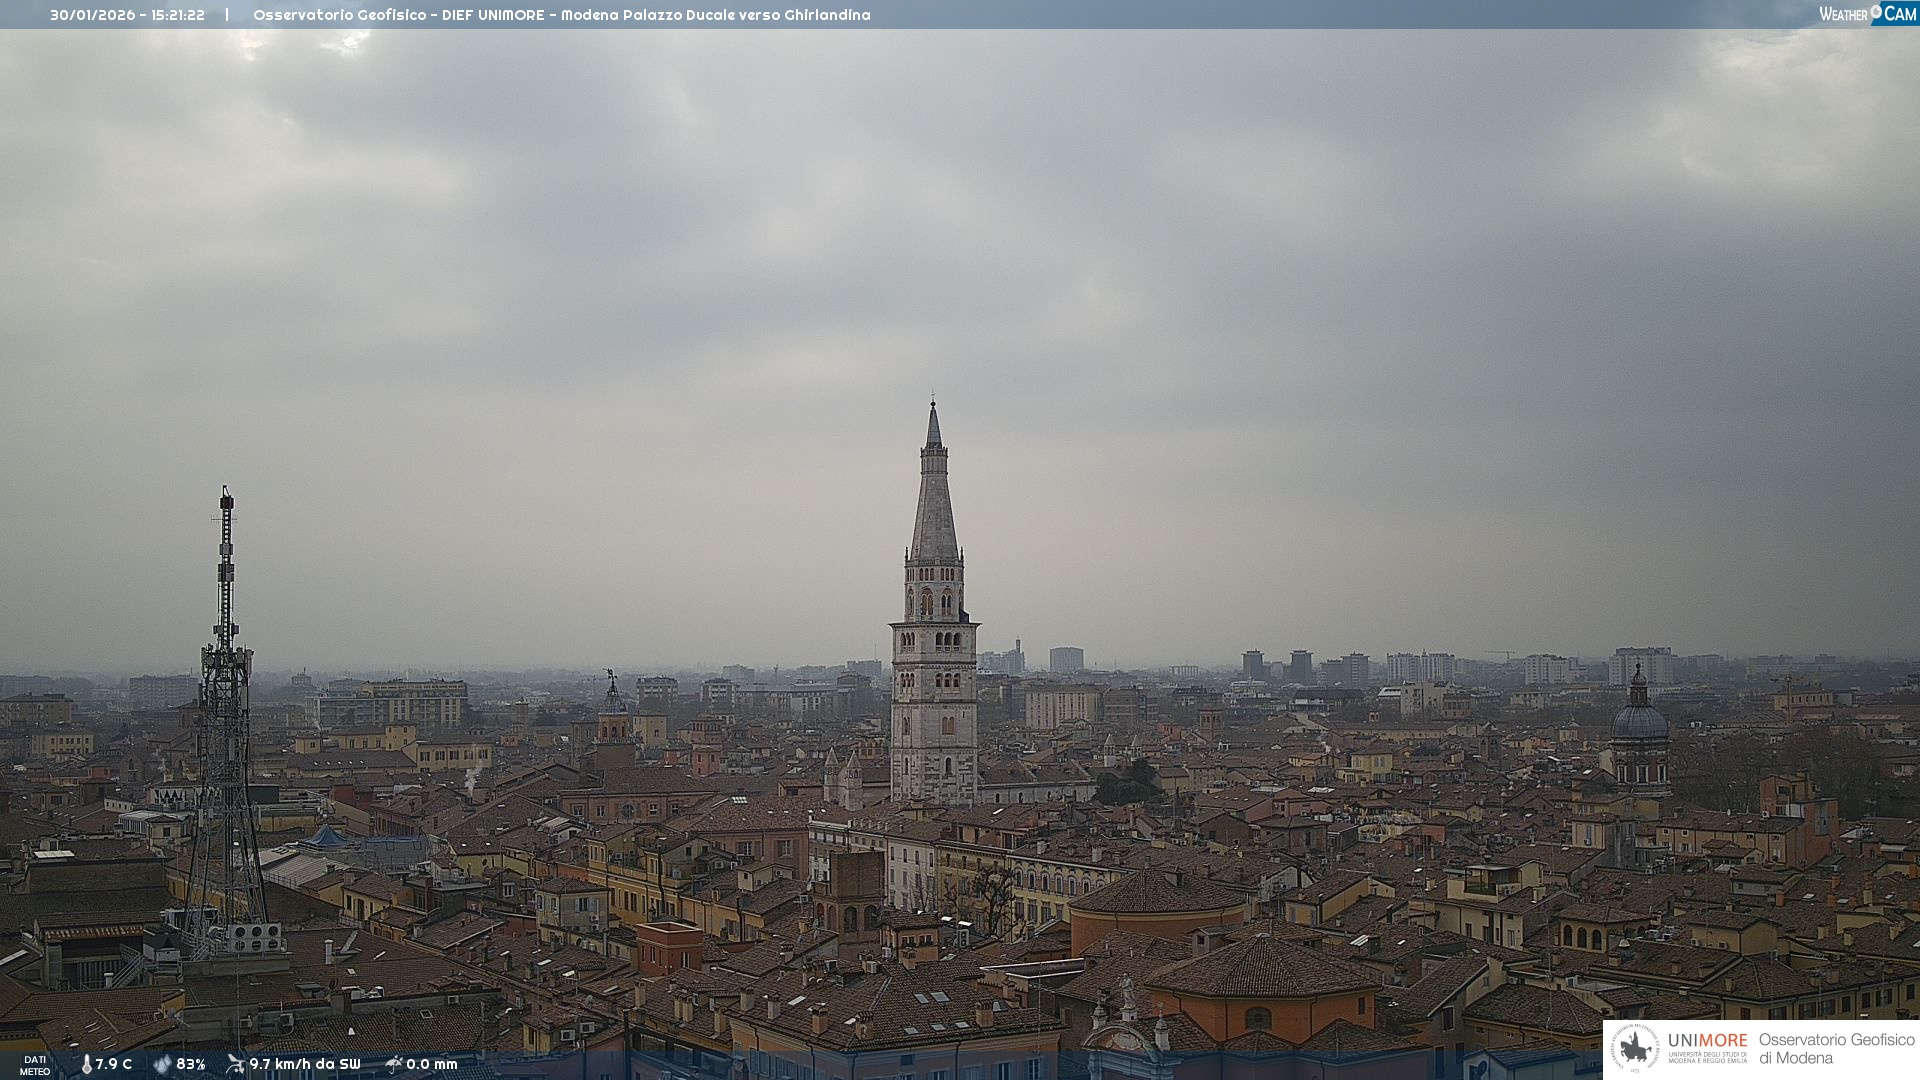The image size is (1920, 1080).
Task: Click the Osservatorio Geofisico DIEF UNIMORE title
Action: pyautogui.click(x=561, y=15)
